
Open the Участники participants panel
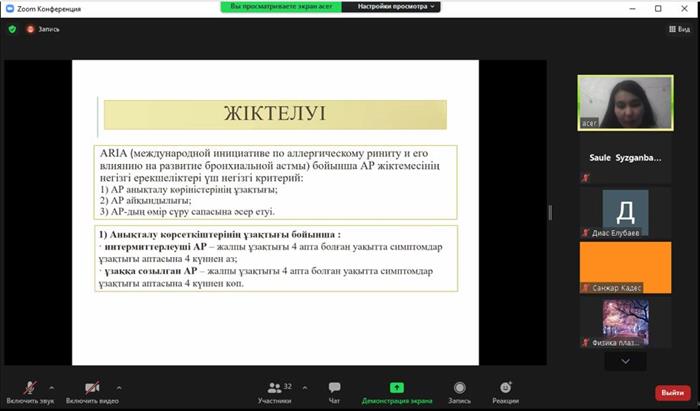coord(274,393)
